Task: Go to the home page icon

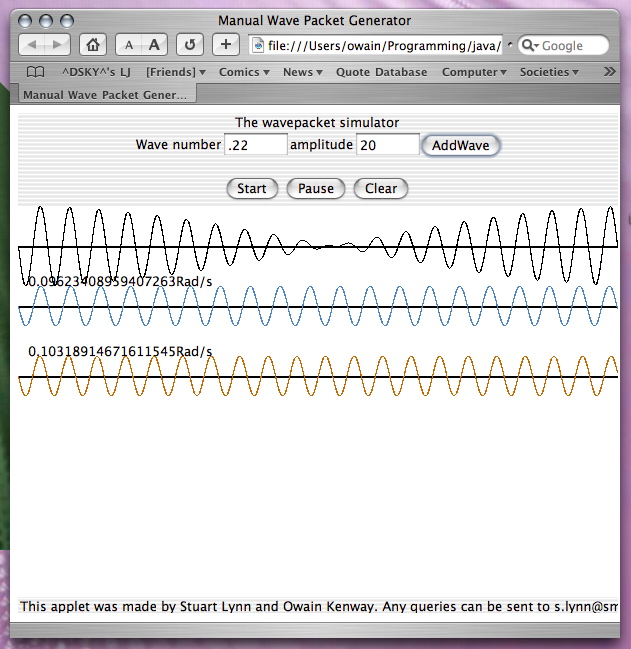Action: (x=92, y=45)
